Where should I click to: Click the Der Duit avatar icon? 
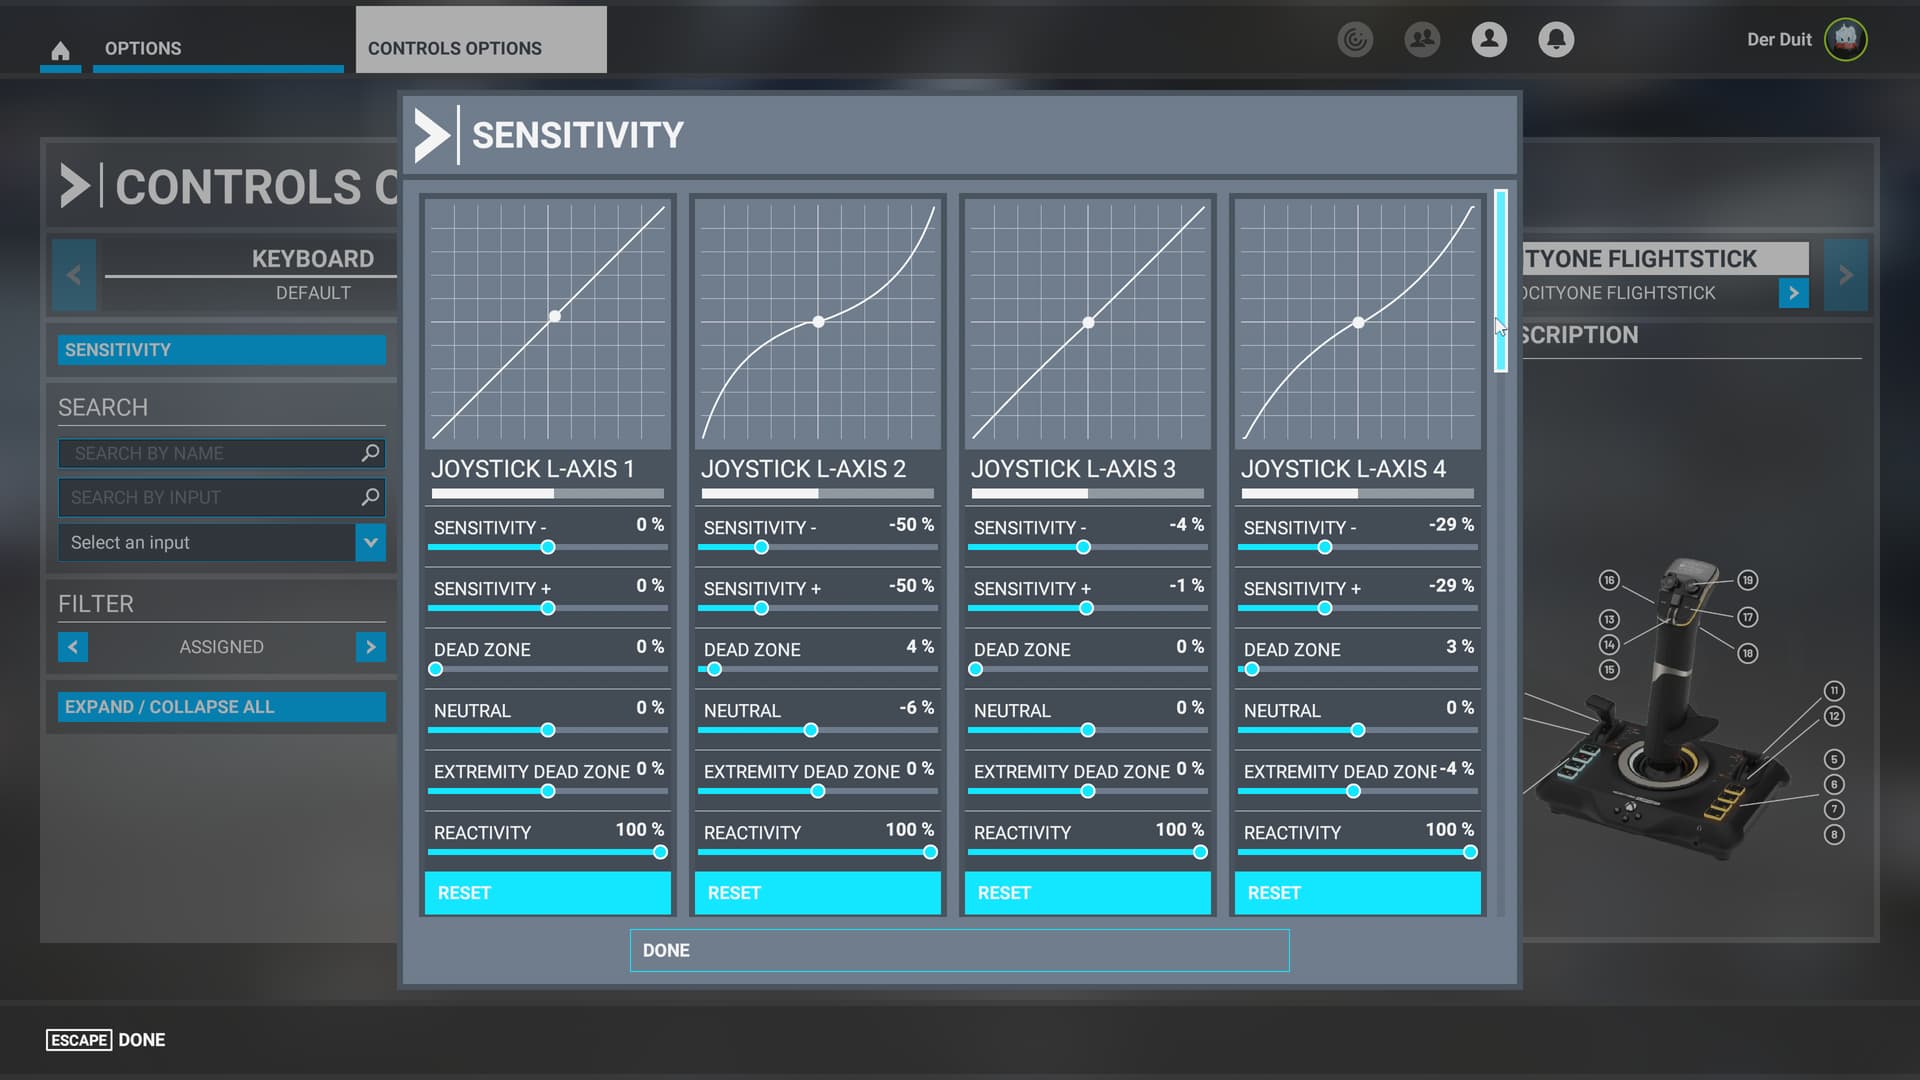(1845, 40)
